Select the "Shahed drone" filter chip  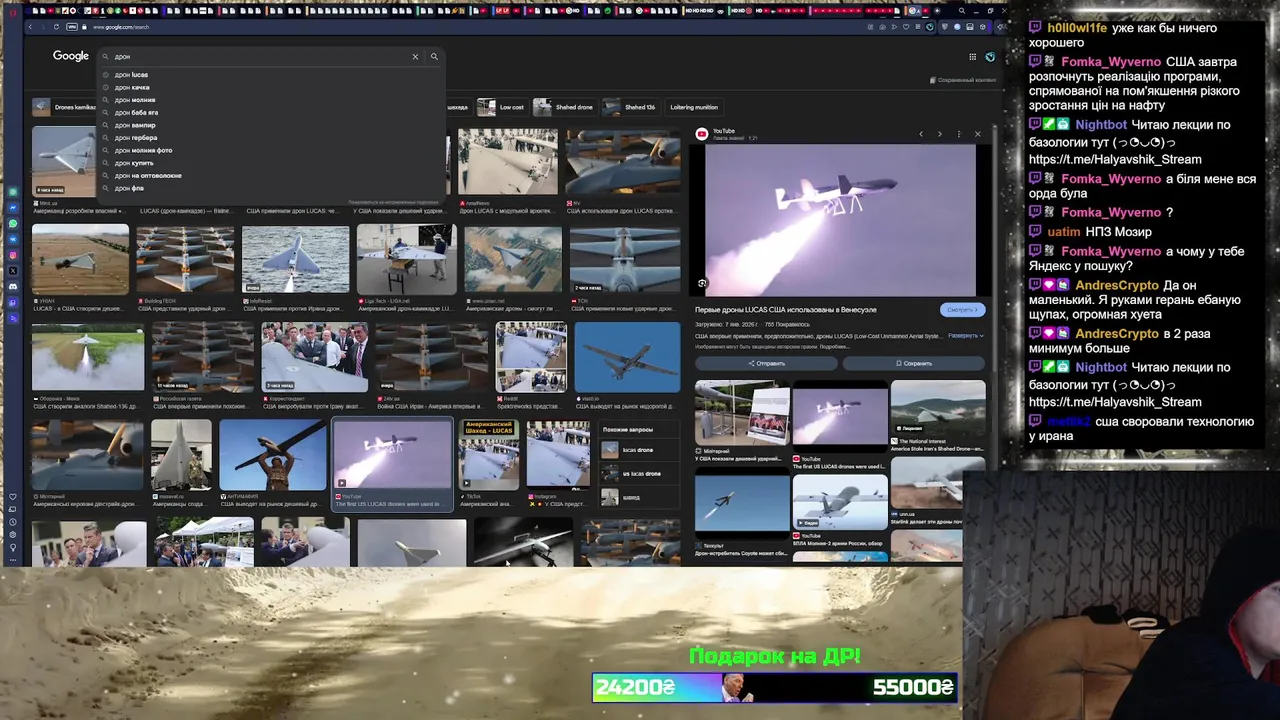tap(565, 107)
